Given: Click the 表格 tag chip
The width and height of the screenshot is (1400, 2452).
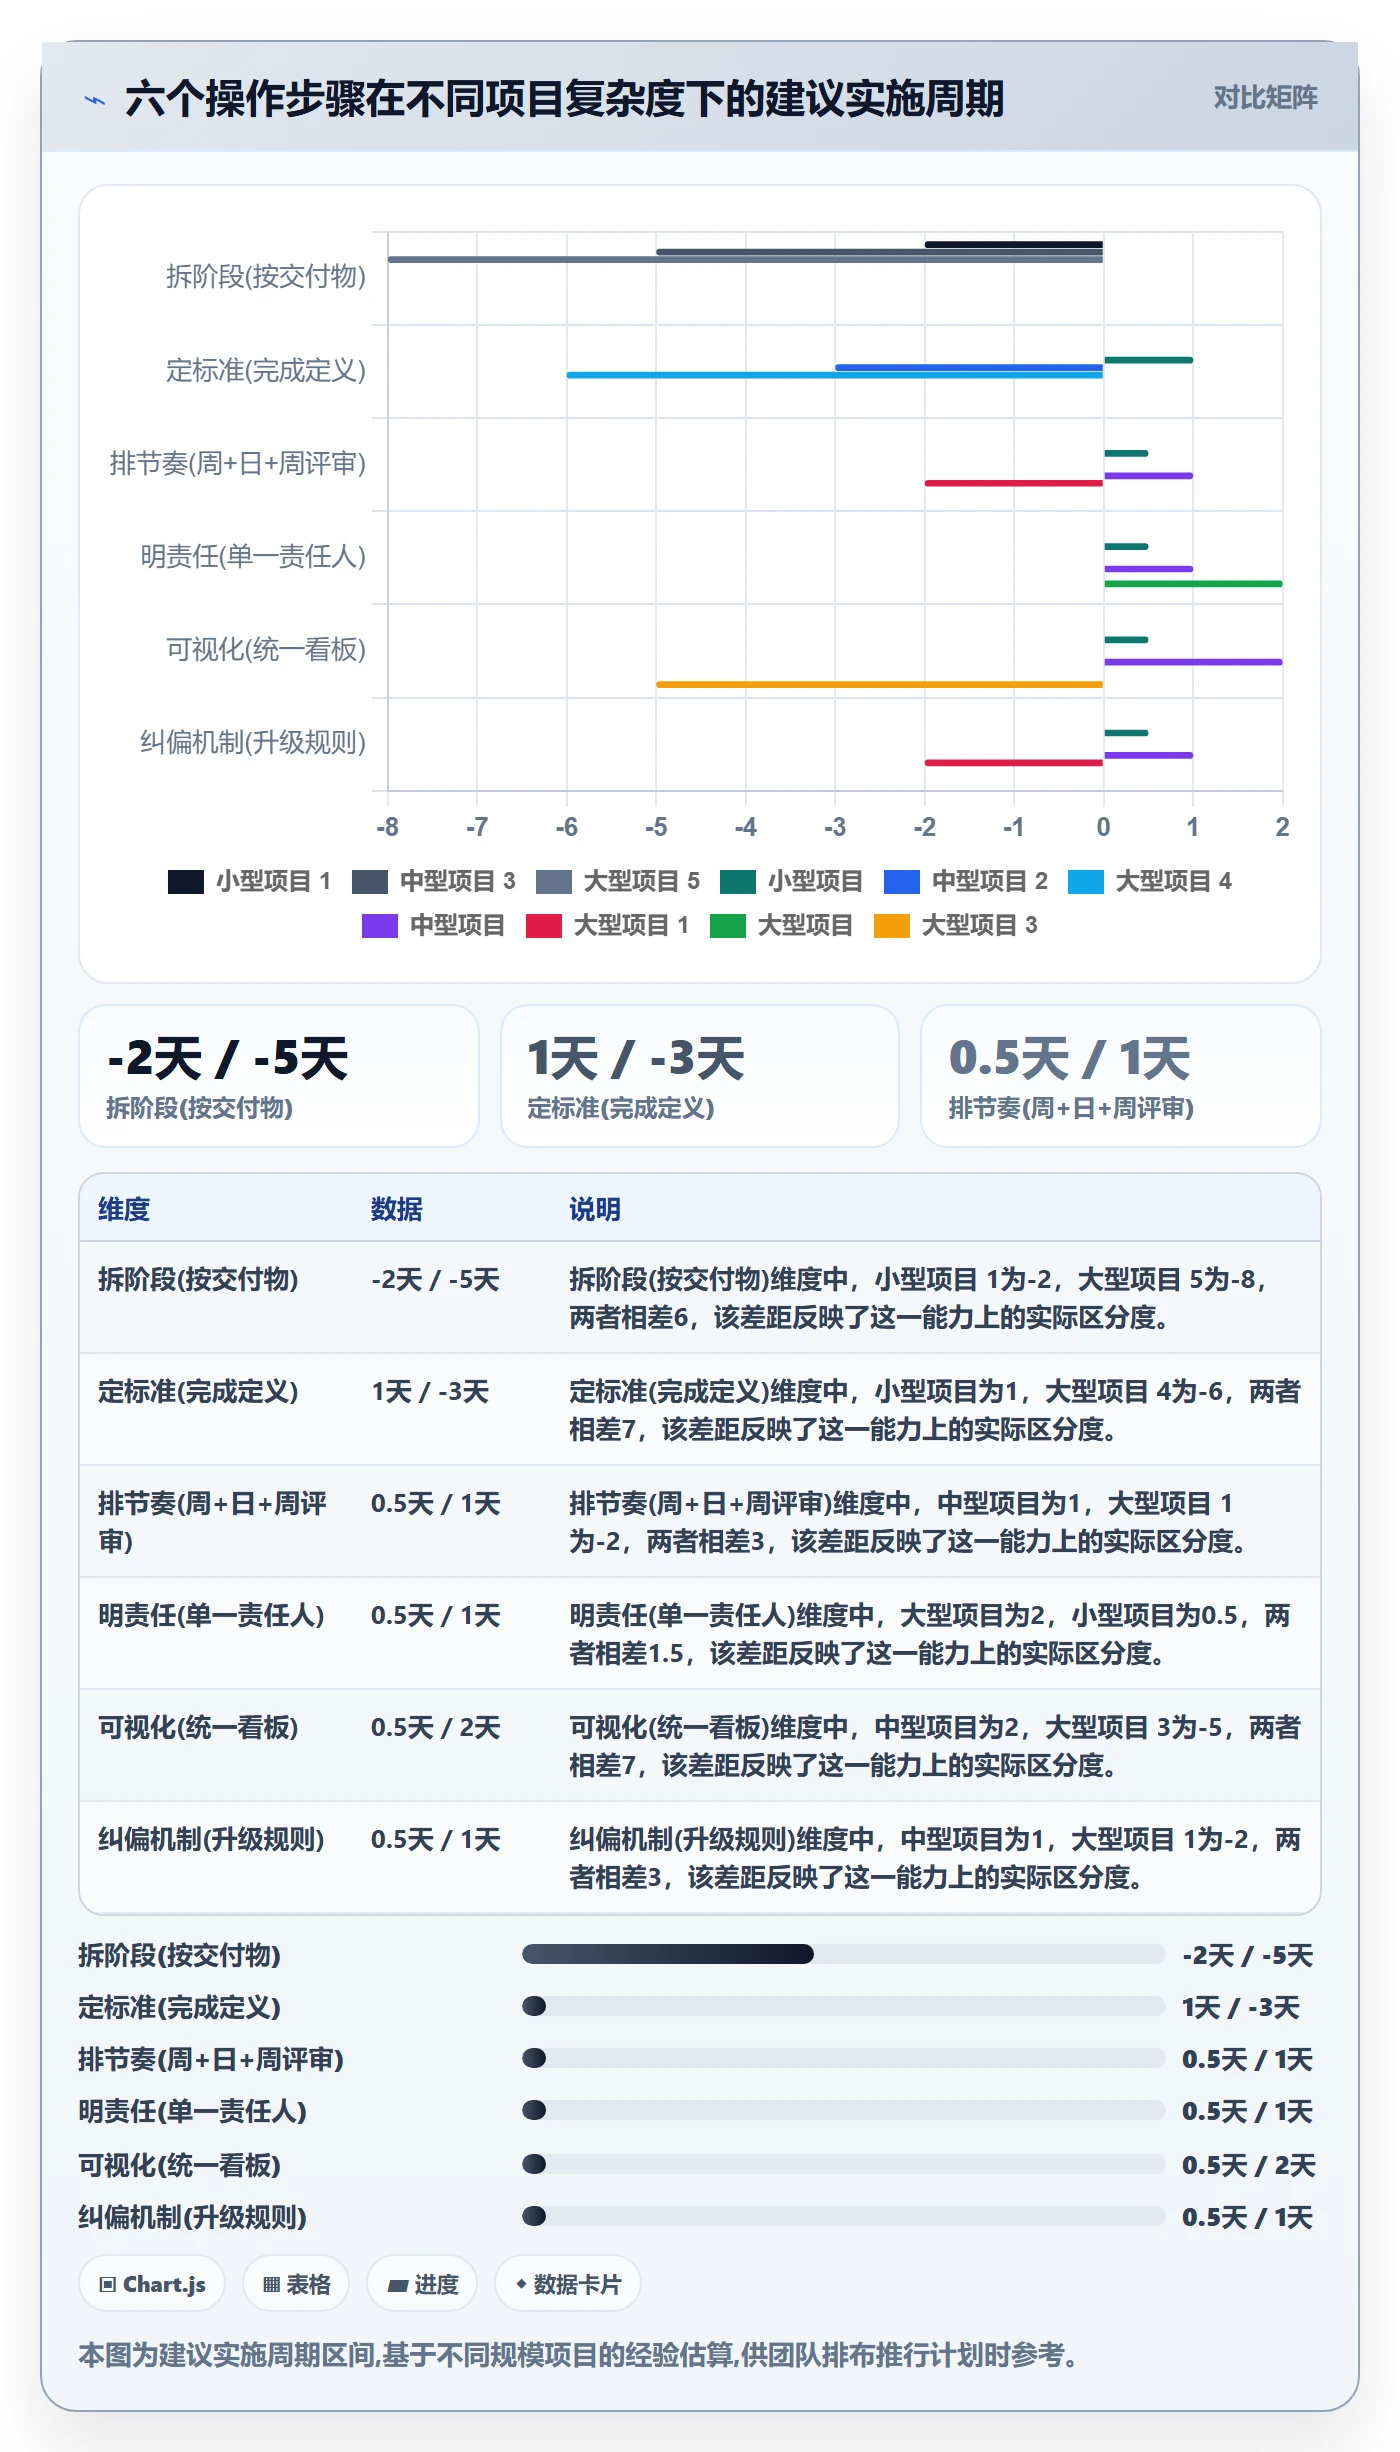Looking at the screenshot, I should (x=296, y=2284).
